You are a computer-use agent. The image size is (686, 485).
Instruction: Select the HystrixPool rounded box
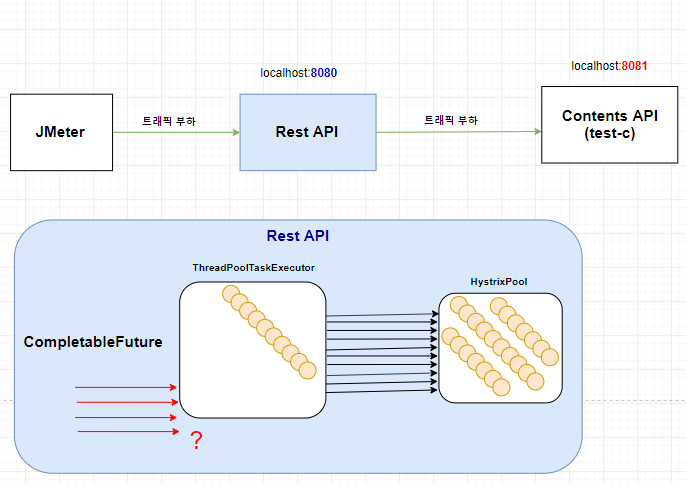tap(500, 348)
